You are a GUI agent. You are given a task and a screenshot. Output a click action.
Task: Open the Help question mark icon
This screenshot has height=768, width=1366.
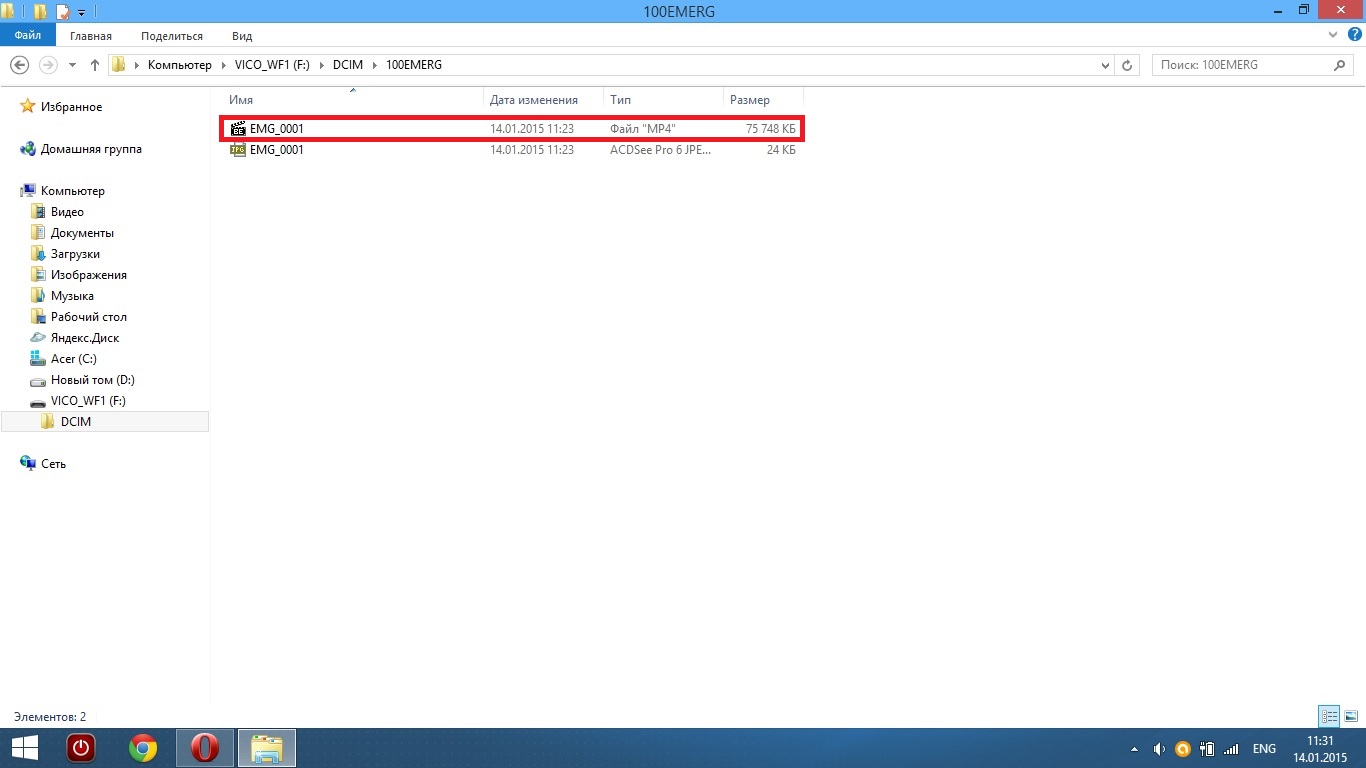(1355, 35)
